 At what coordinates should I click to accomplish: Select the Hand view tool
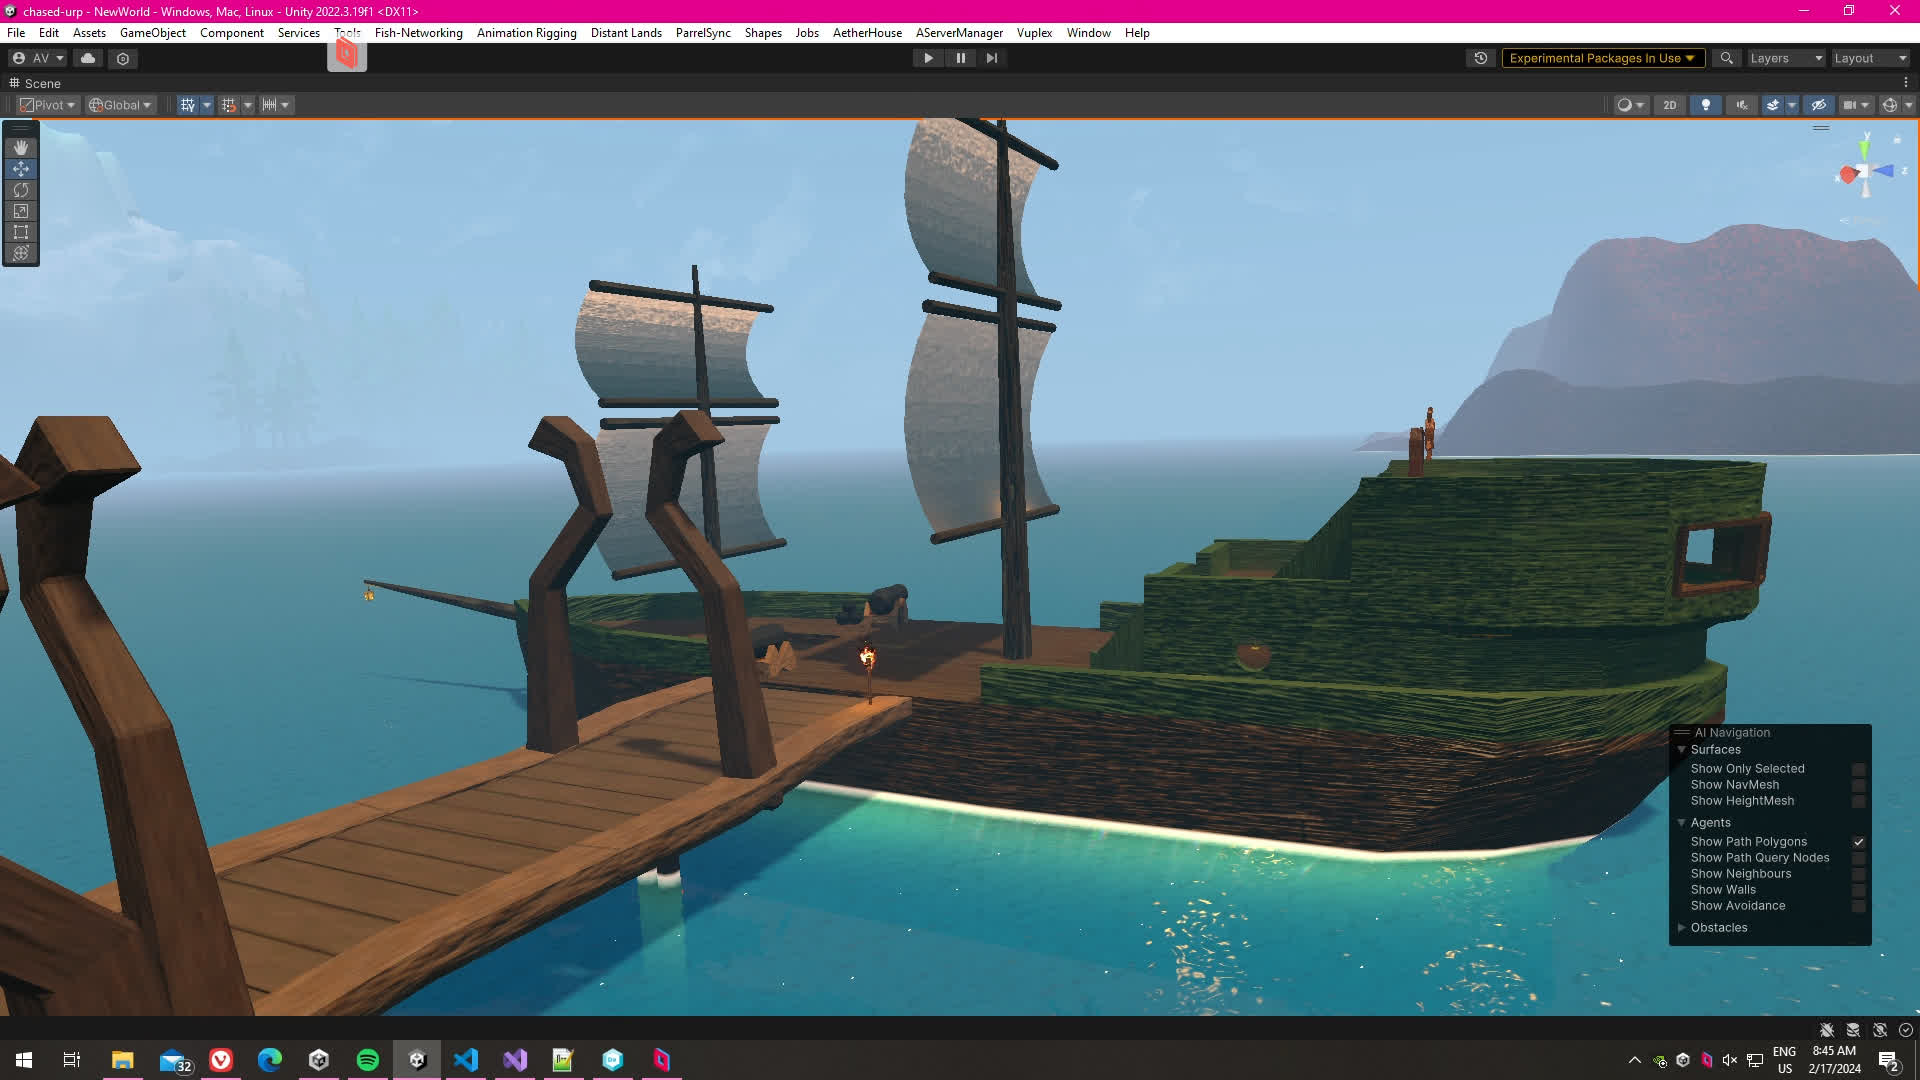click(21, 148)
